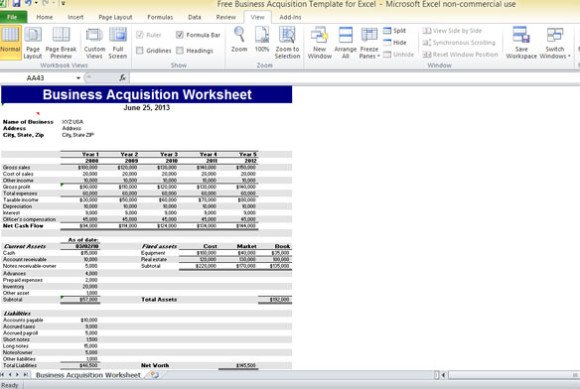Click the Business Acquisition Worksheet title banner
Image resolution: width=580 pixels, height=389 pixels.
(x=146, y=94)
